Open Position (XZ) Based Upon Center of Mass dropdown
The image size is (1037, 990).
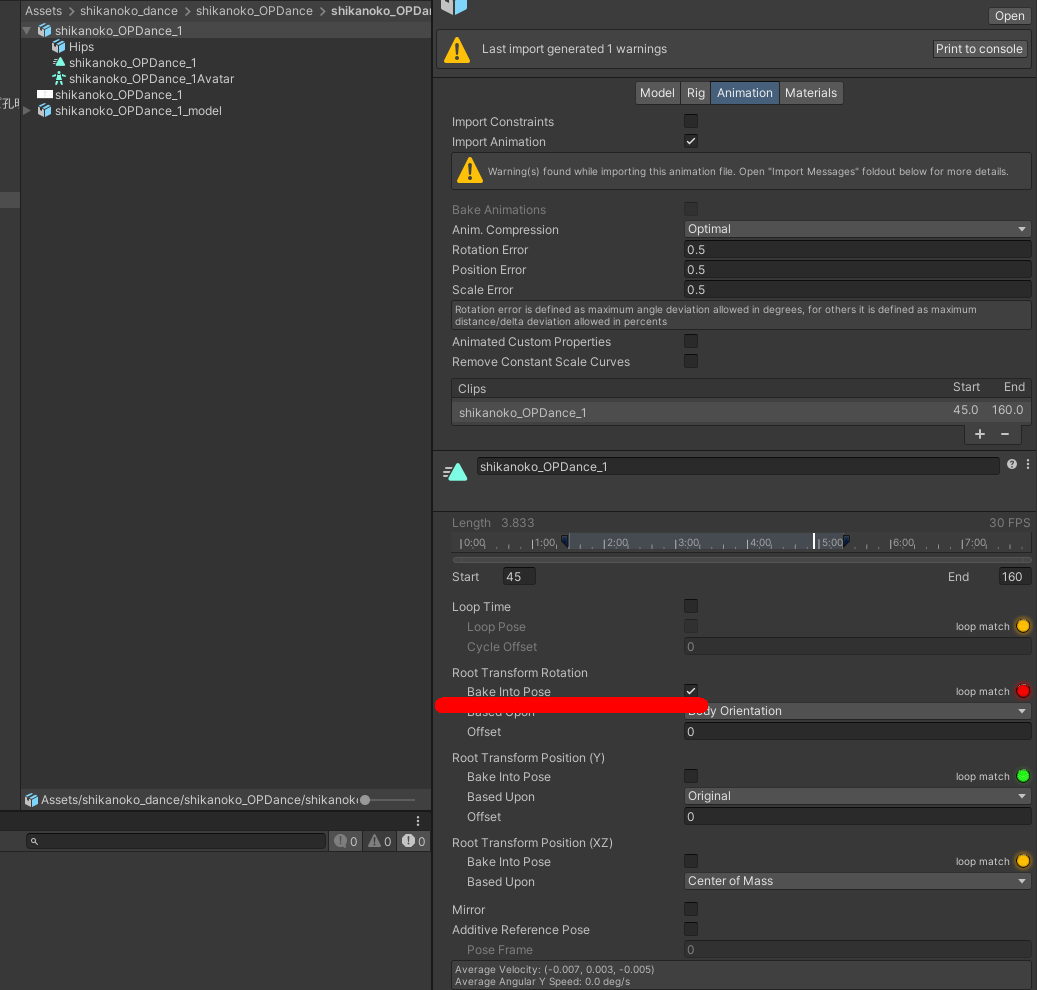pyautogui.click(x=857, y=881)
